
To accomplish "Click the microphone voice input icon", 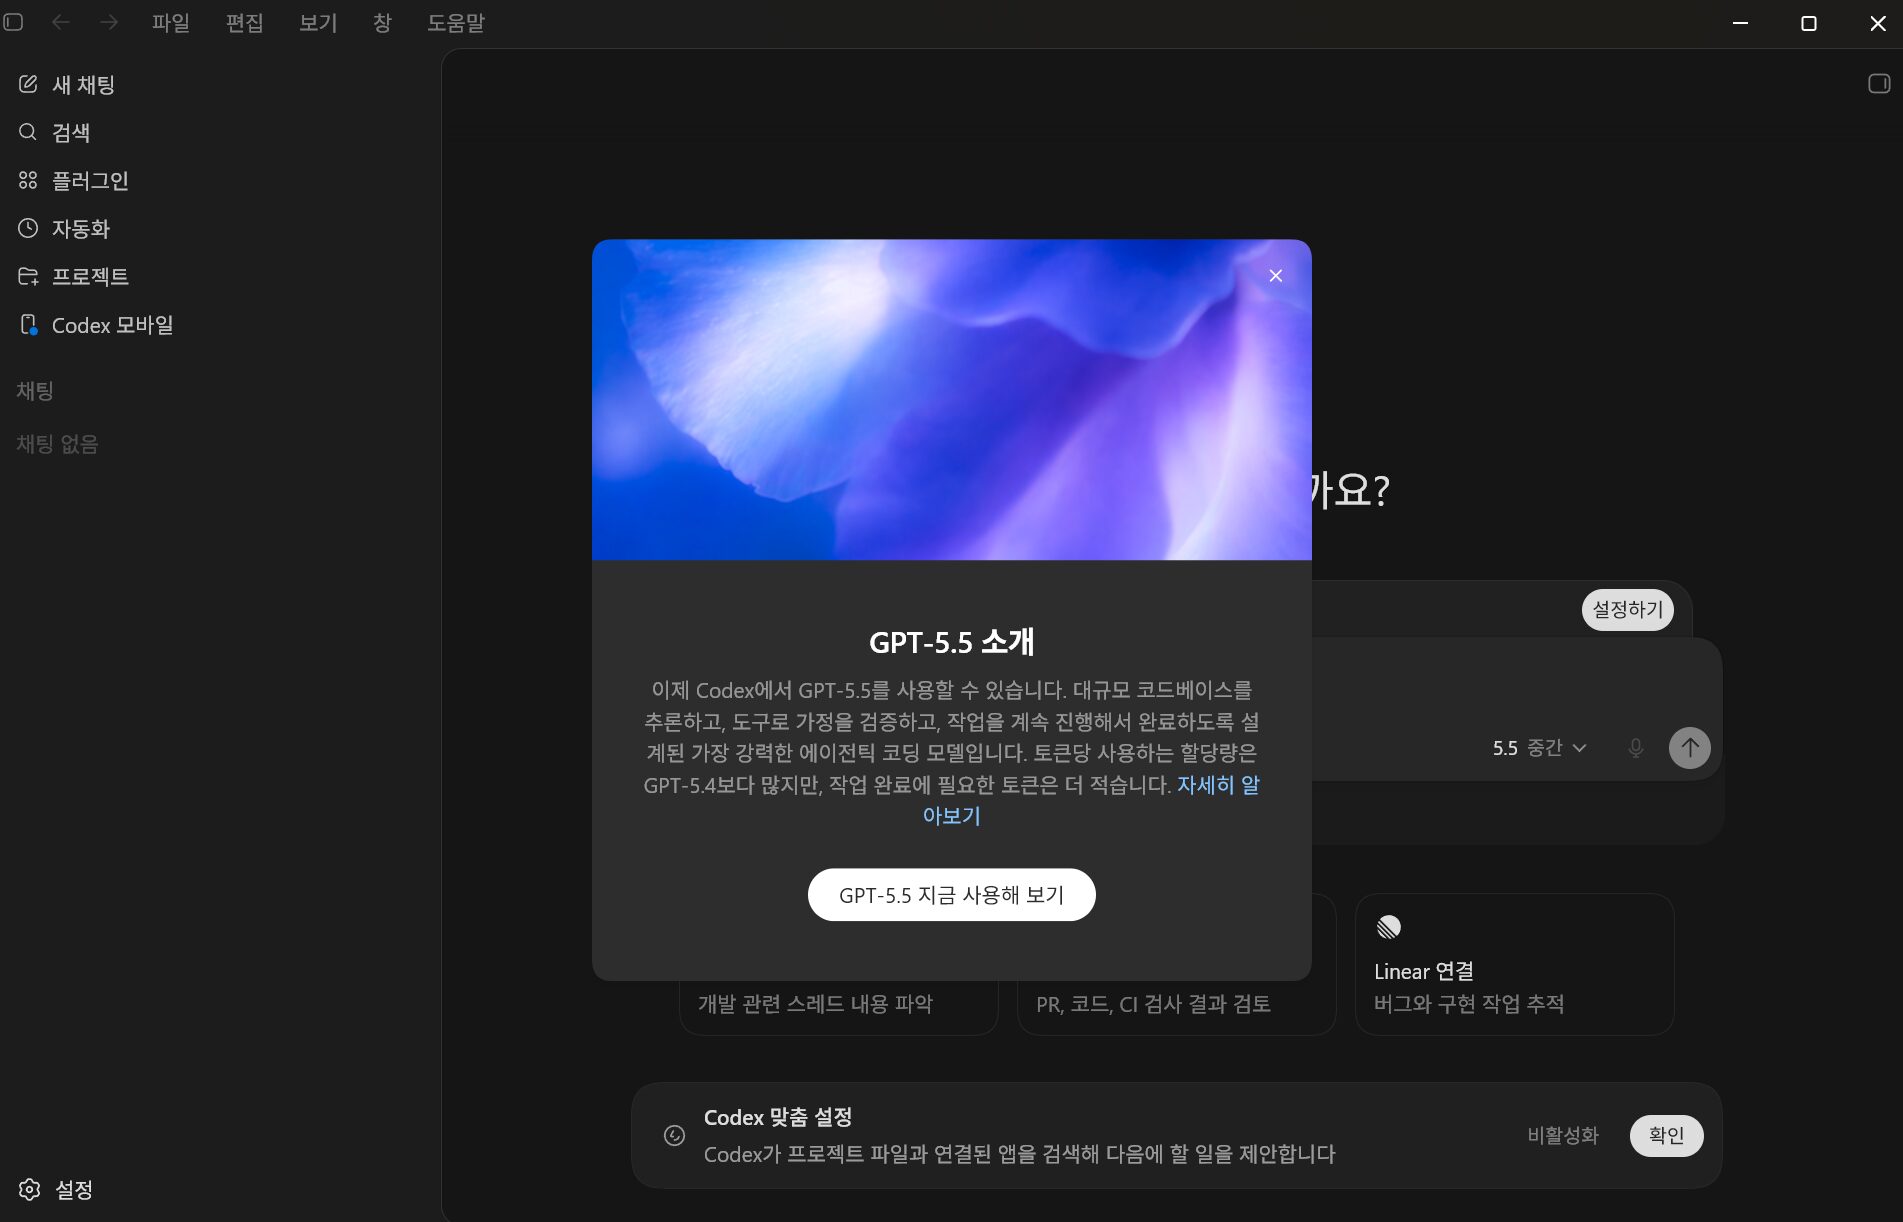I will click(1635, 748).
